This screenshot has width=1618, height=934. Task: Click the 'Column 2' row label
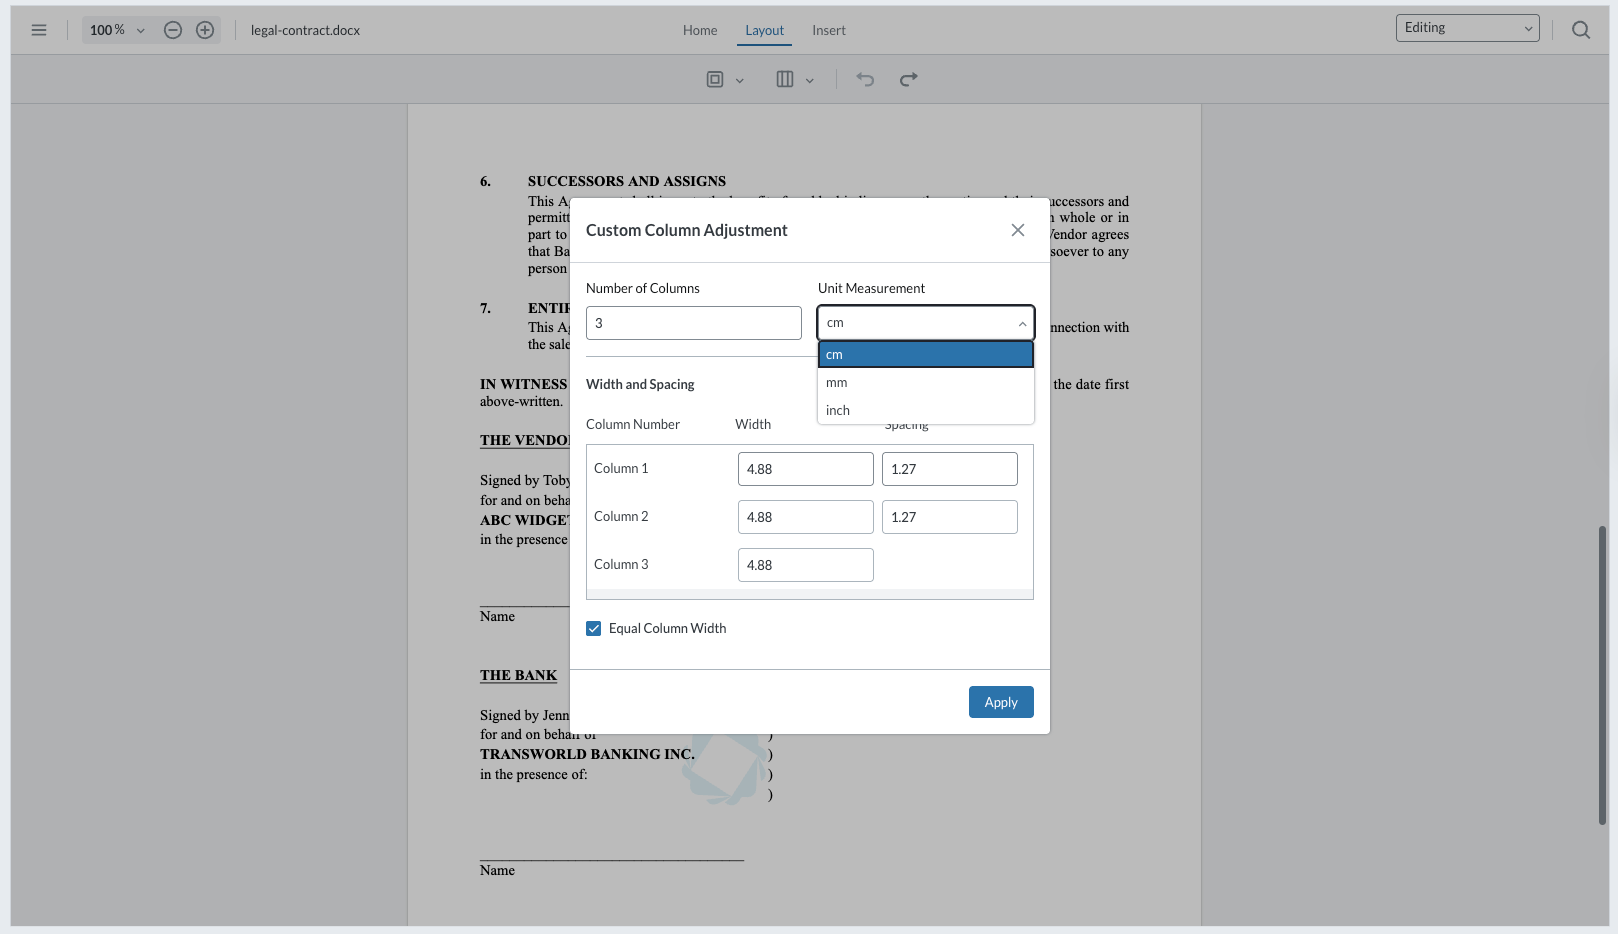621,516
